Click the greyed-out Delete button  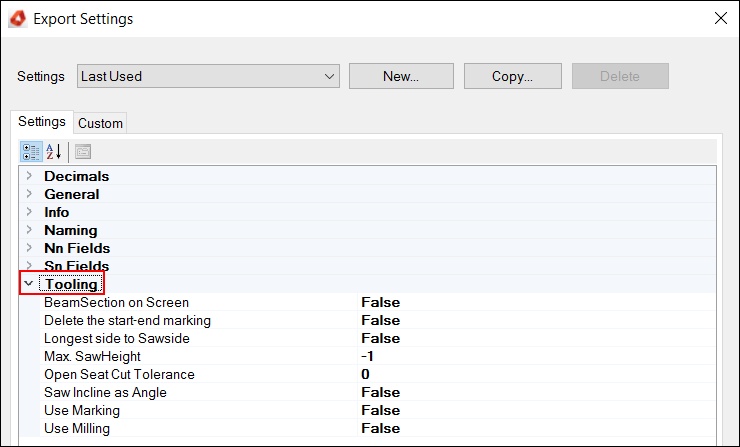(x=620, y=76)
